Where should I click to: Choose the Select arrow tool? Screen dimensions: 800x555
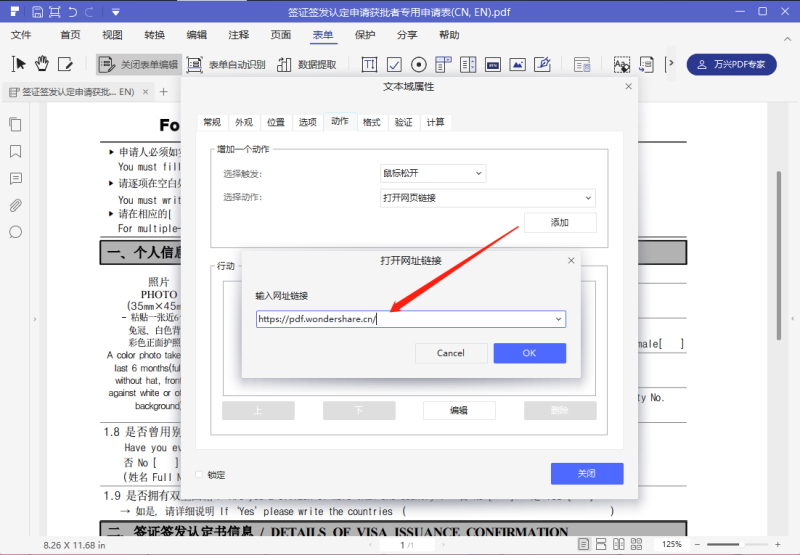pyautogui.click(x=18, y=64)
